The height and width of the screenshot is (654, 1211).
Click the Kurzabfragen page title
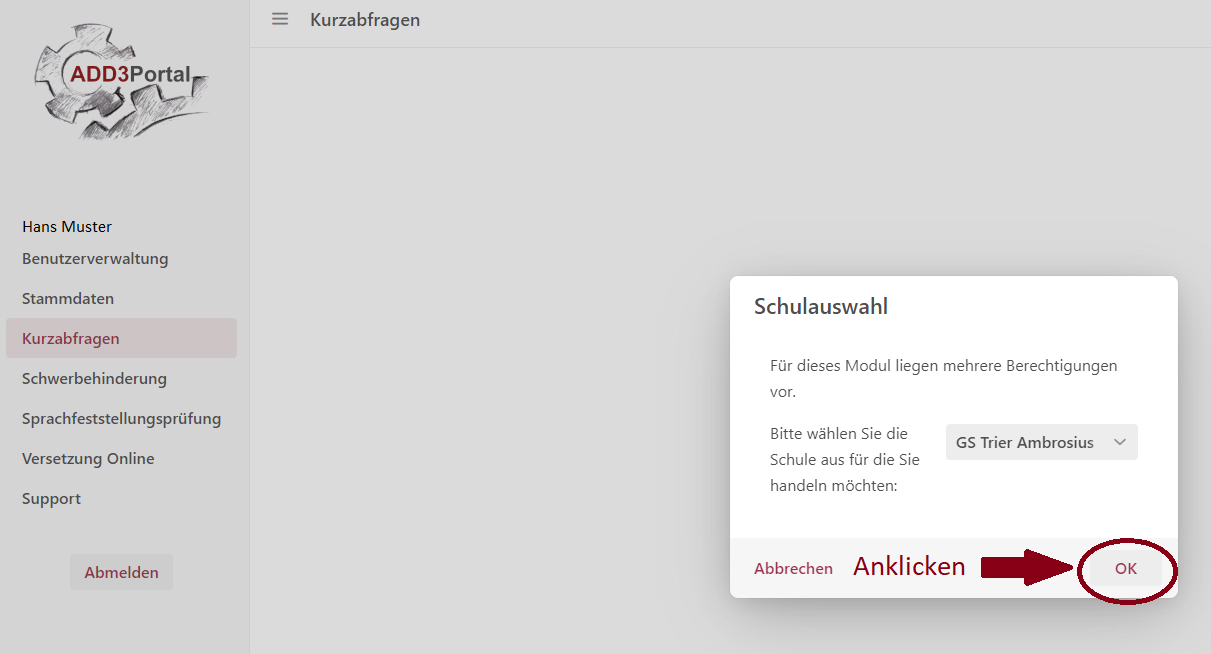(x=365, y=19)
